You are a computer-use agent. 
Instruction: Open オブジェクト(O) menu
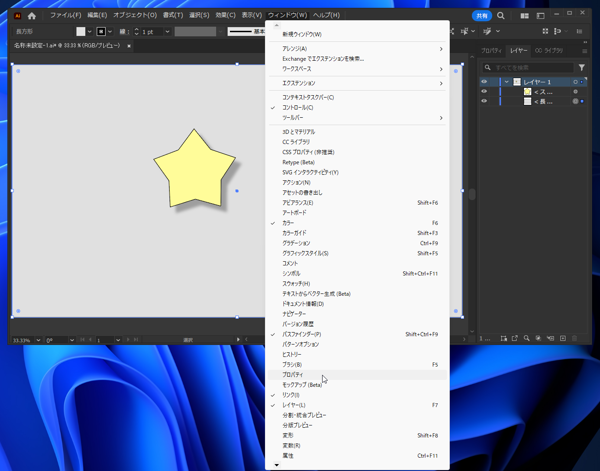(135, 15)
